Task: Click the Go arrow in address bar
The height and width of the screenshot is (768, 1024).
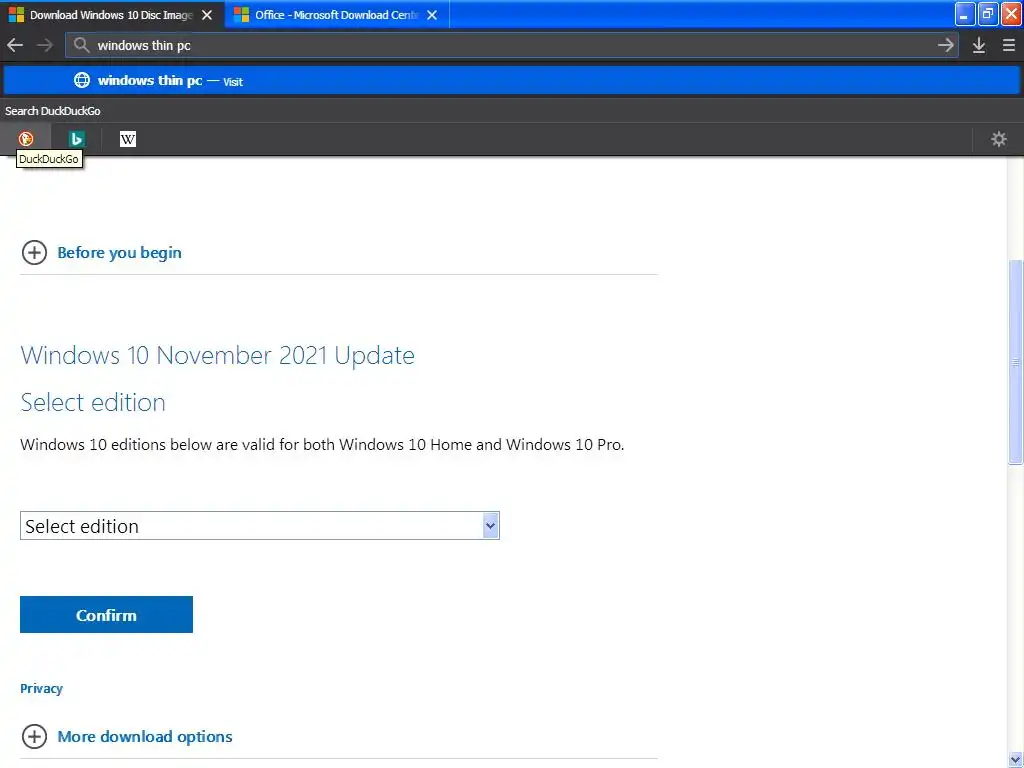Action: [945, 45]
